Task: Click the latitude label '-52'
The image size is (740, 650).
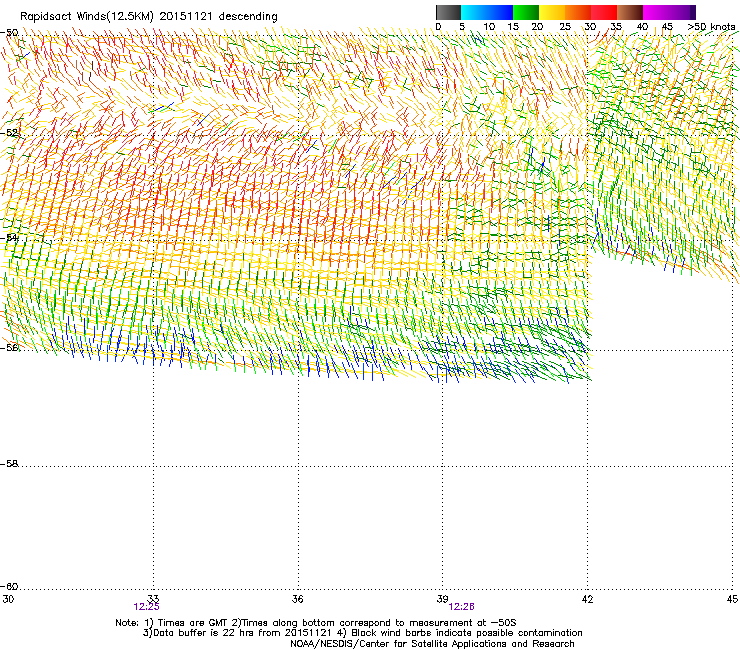Action: click(9, 133)
